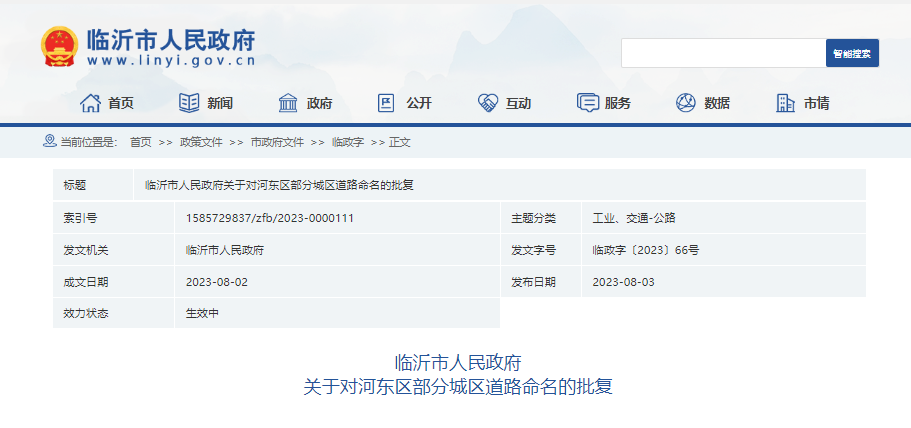Click the 工业、交通-公路 category value
The image size is (911, 428).
pyautogui.click(x=634, y=218)
